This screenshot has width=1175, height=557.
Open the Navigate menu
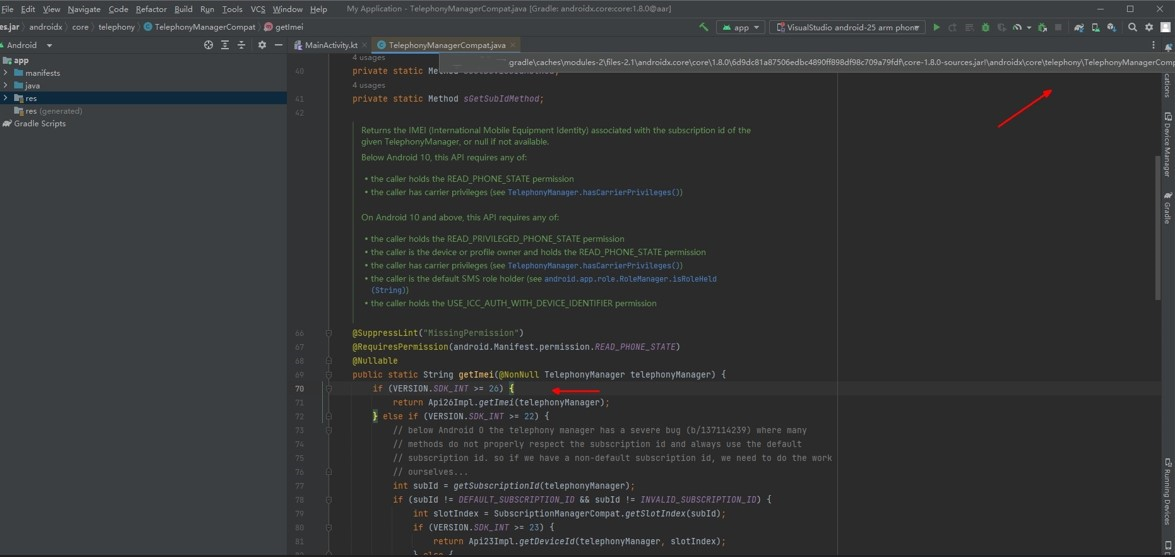pyautogui.click(x=84, y=9)
